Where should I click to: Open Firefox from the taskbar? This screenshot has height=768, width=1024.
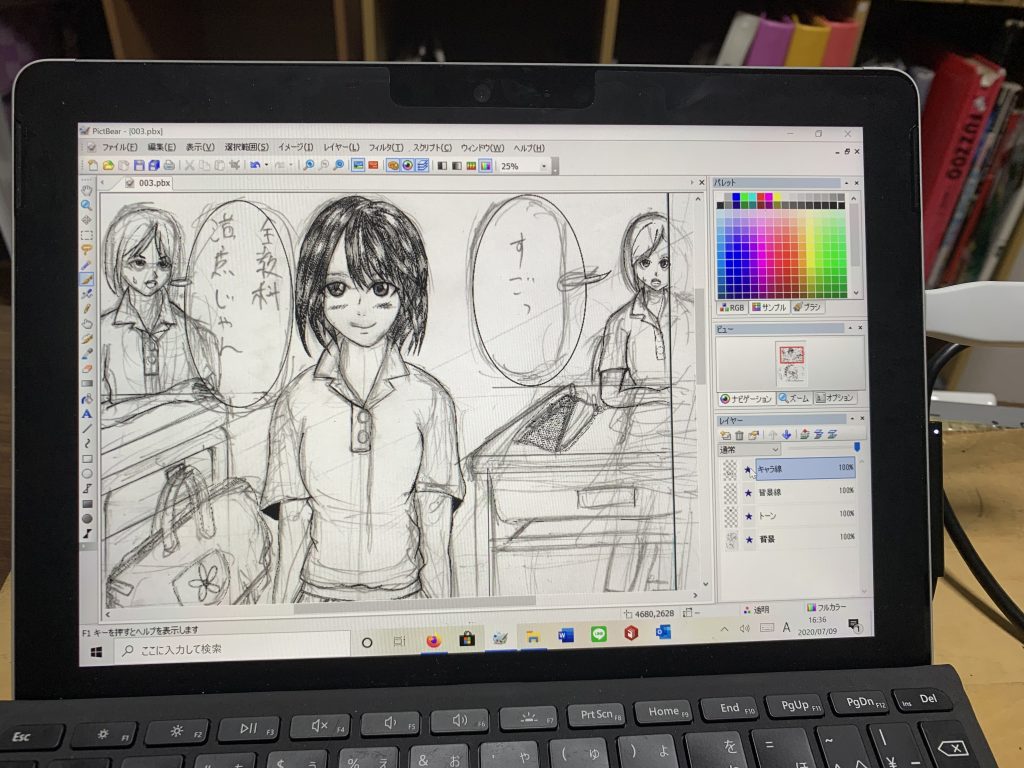[434, 641]
